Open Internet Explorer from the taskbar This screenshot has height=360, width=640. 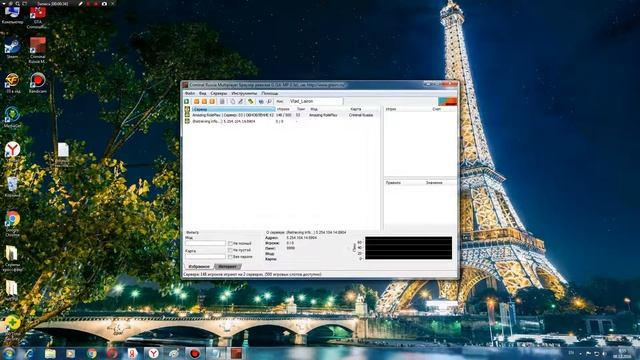pyautogui.click(x=29, y=353)
